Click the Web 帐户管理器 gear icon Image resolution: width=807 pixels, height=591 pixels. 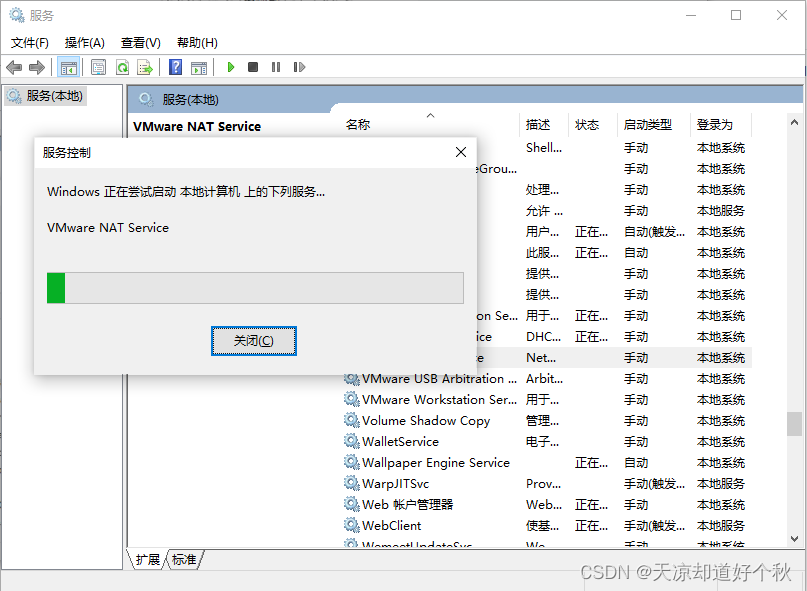352,505
